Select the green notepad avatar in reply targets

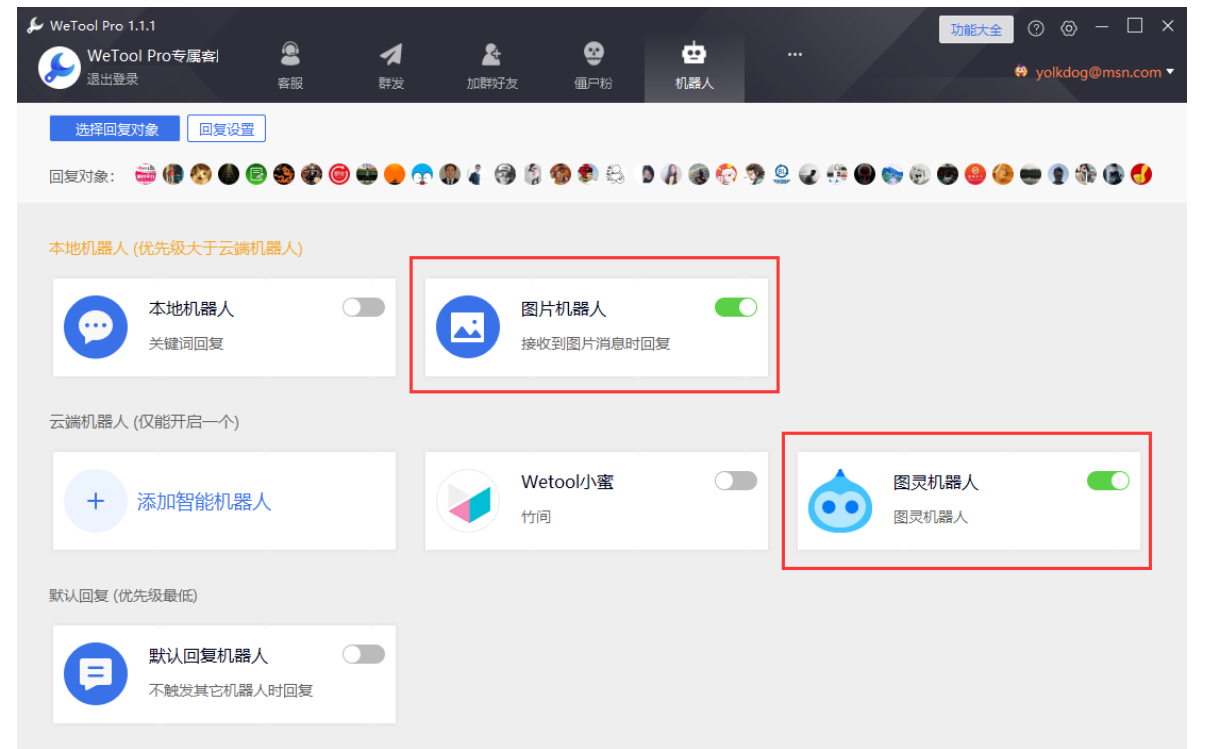tap(255, 175)
